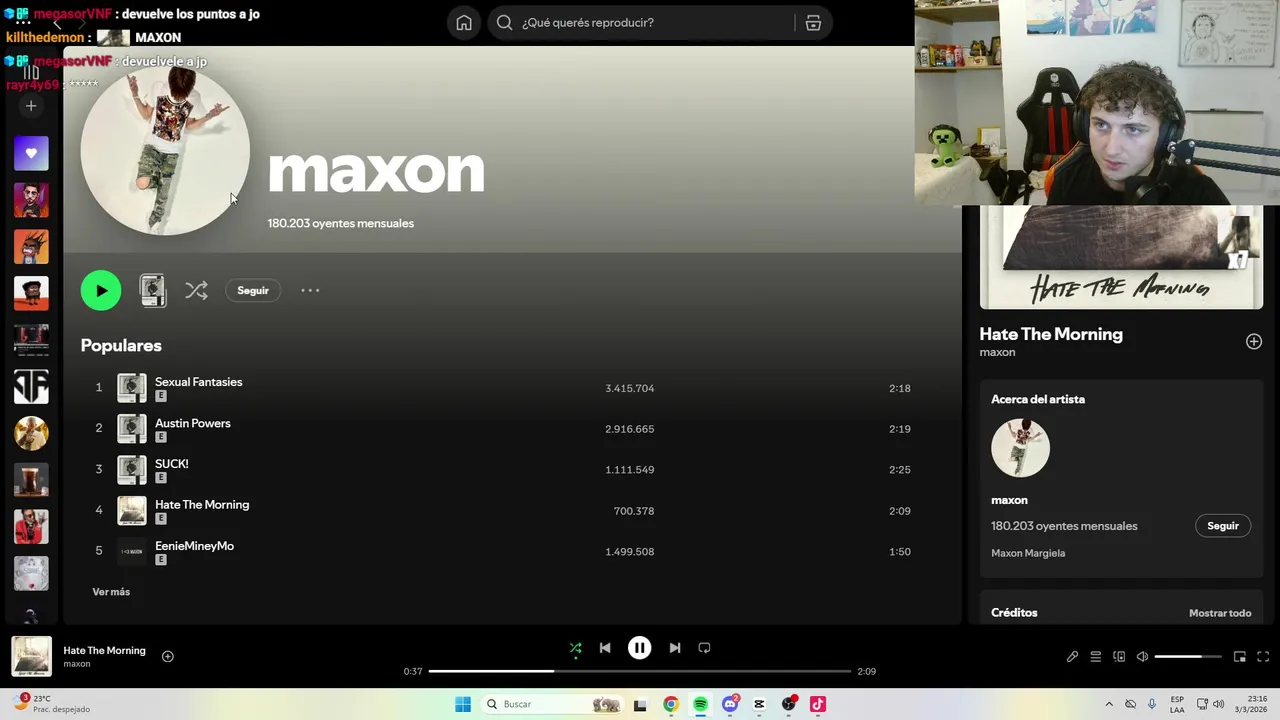Click the taskbar Buscar search box
The height and width of the screenshot is (720, 1280).
[x=552, y=704]
